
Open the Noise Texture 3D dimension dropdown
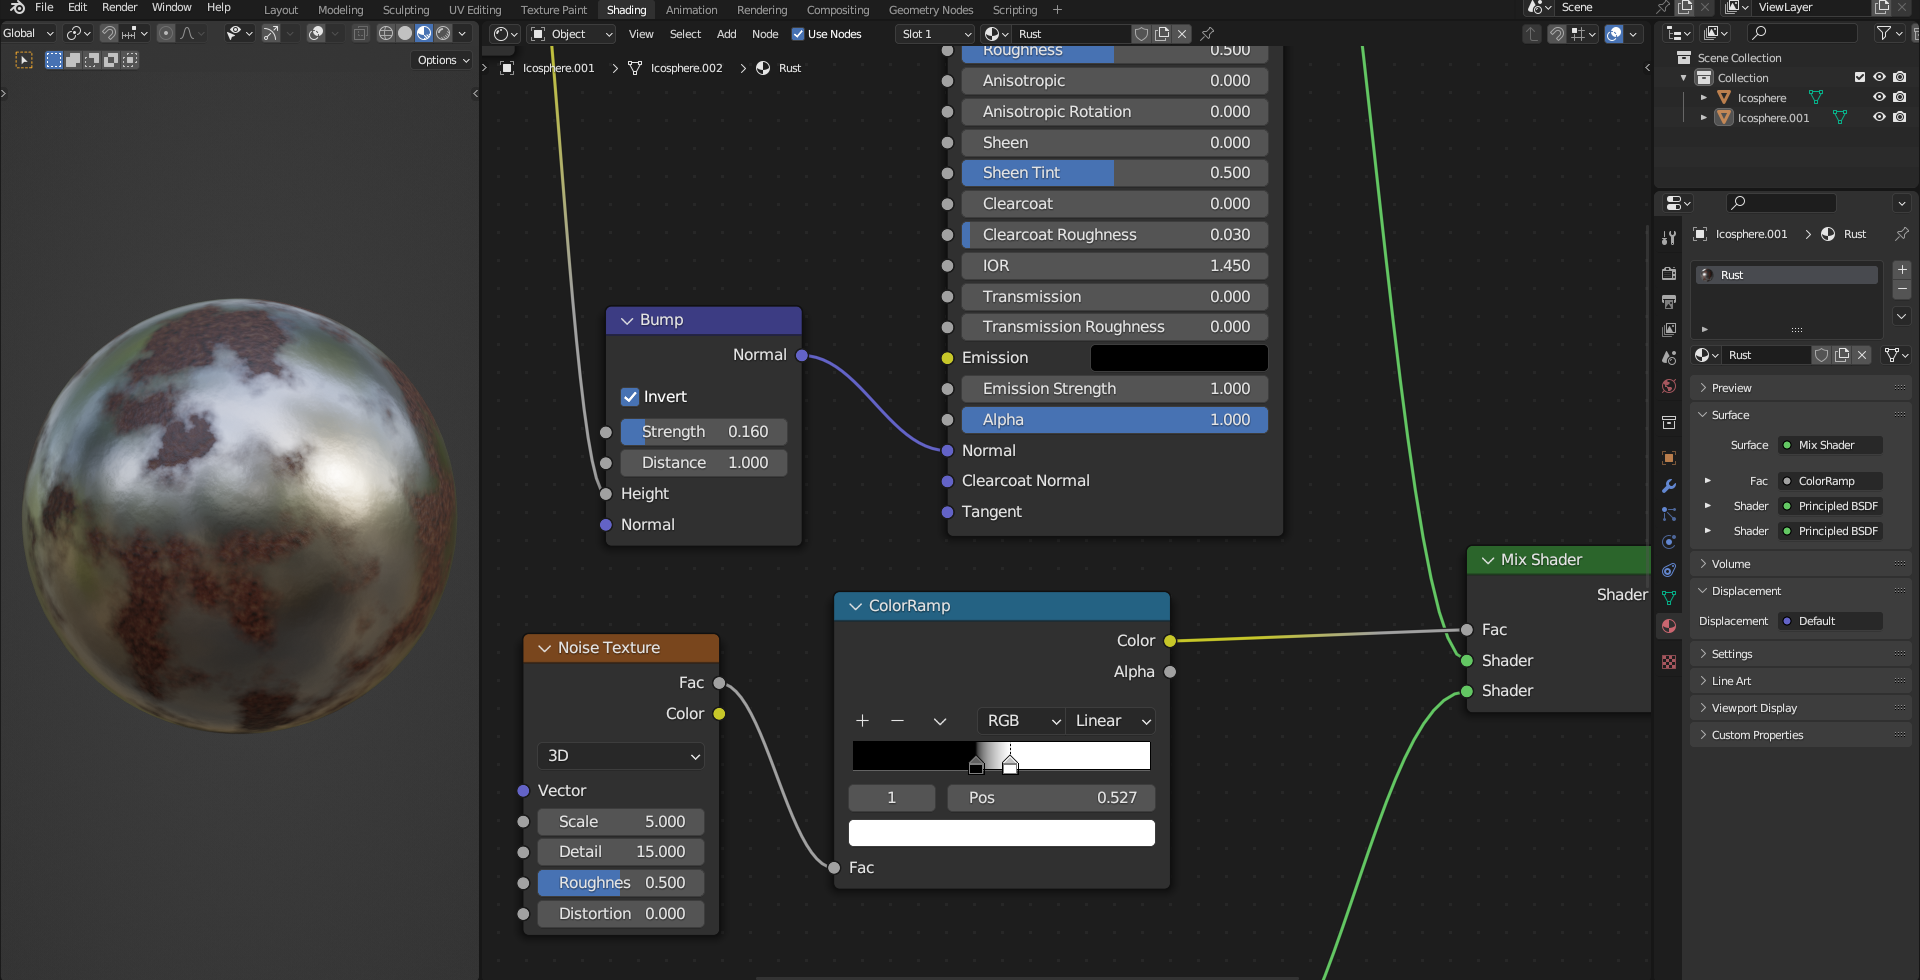(x=620, y=756)
